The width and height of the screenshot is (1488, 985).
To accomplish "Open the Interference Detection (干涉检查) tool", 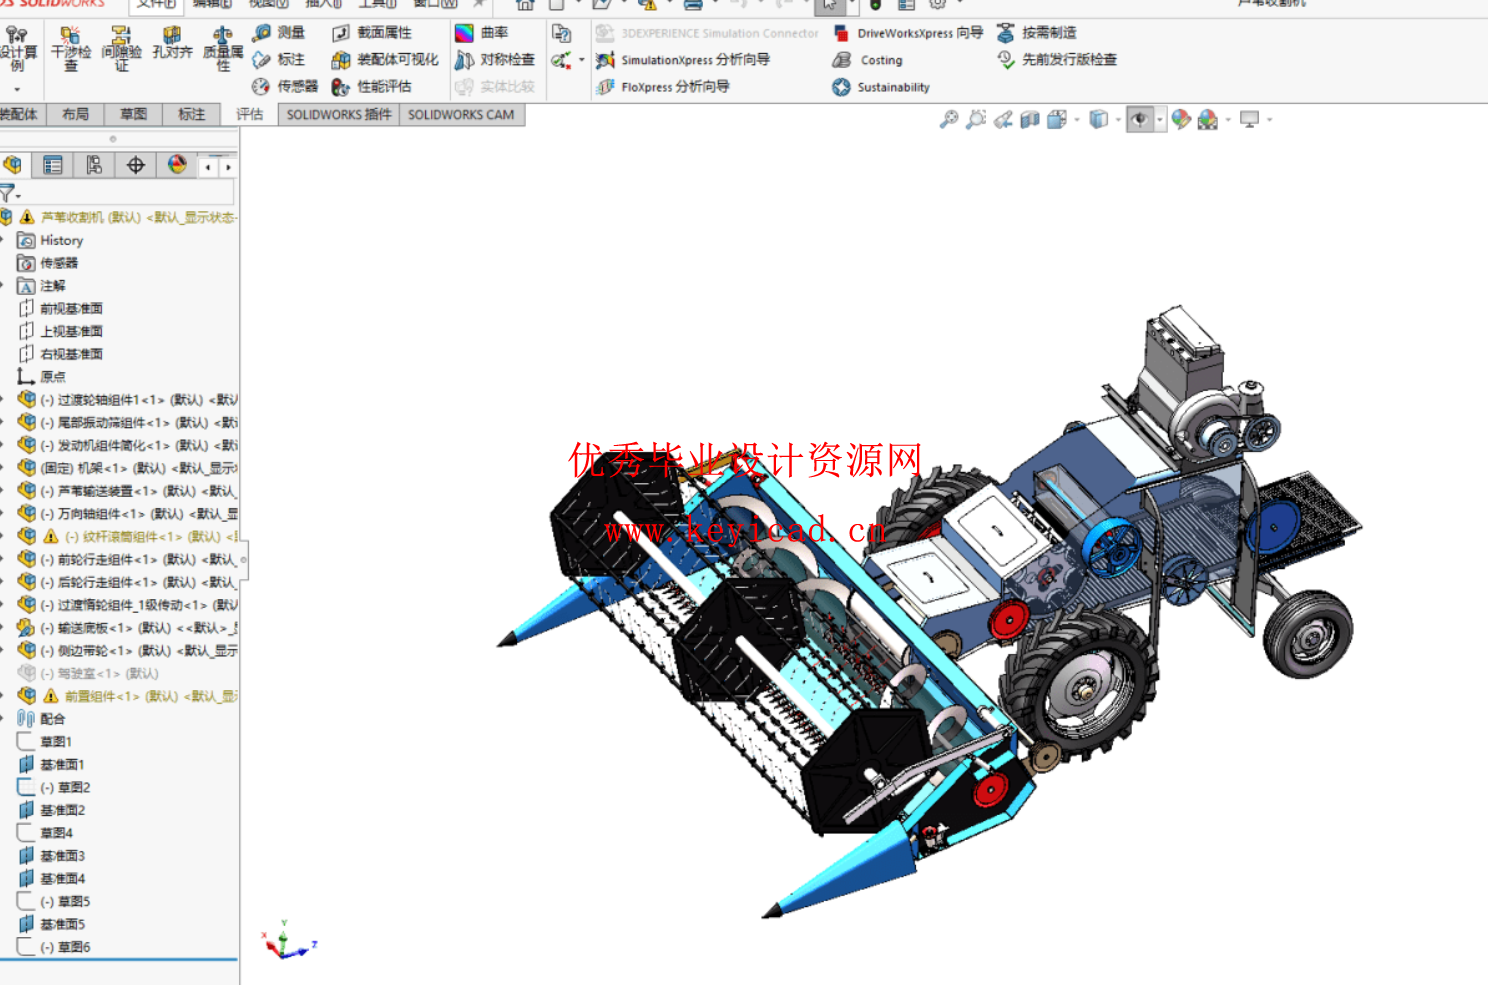I will click(x=70, y=48).
